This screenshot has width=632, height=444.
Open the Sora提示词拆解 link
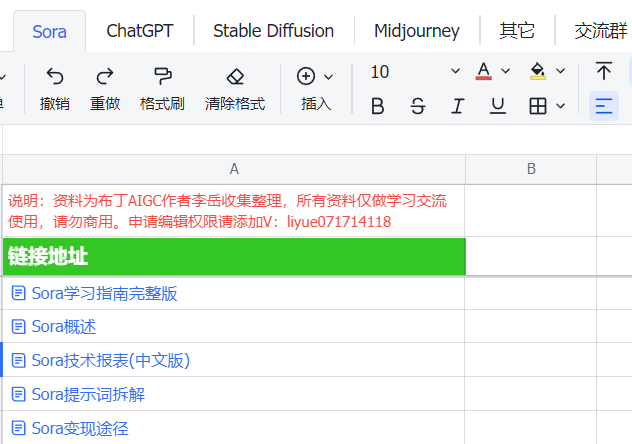[88, 394]
